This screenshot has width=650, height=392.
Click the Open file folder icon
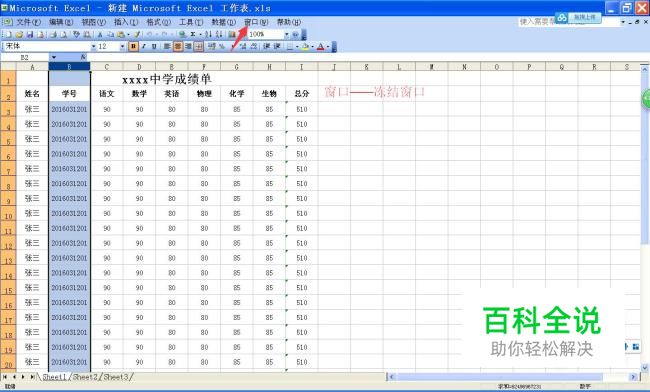[x=19, y=34]
